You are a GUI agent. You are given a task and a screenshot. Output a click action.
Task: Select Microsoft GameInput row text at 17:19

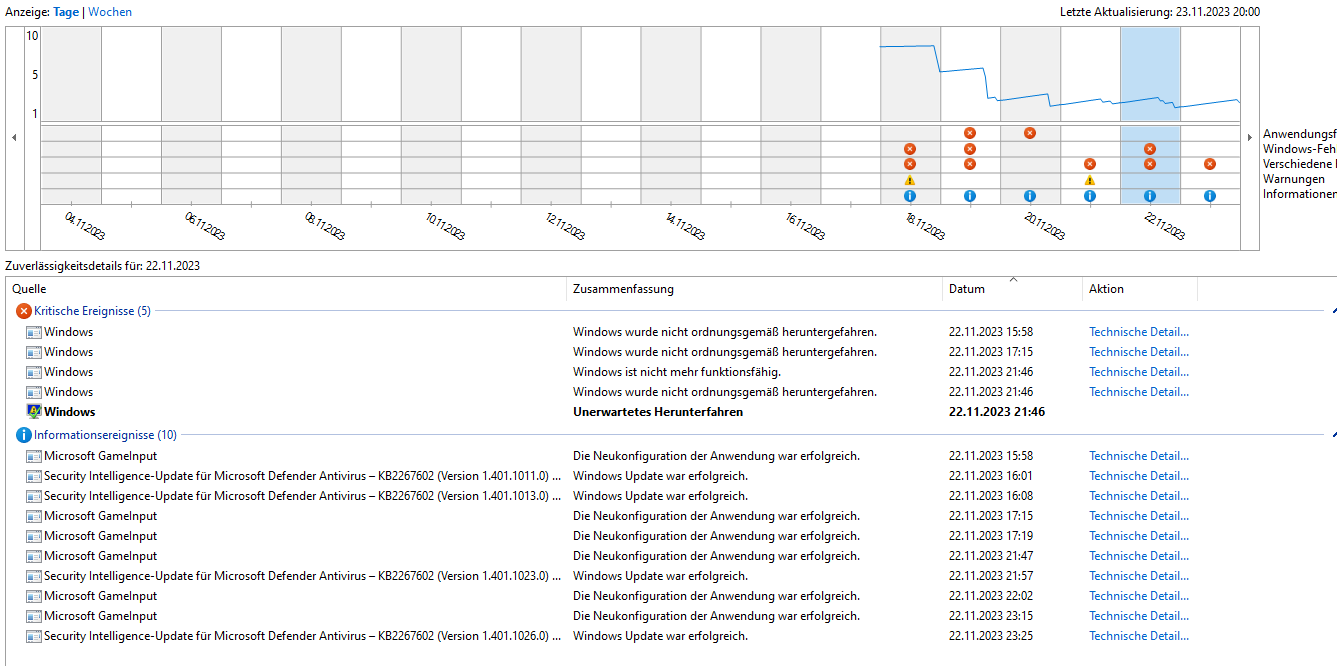tap(100, 536)
